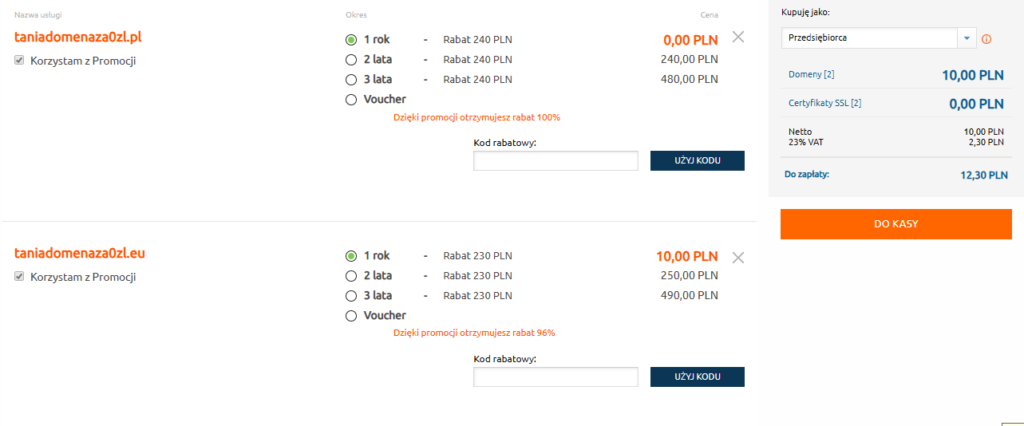Image resolution: width=1024 pixels, height=426 pixels.
Task: Remove taniadomenaza0zl.pl domain from cart
Action: 738,37
